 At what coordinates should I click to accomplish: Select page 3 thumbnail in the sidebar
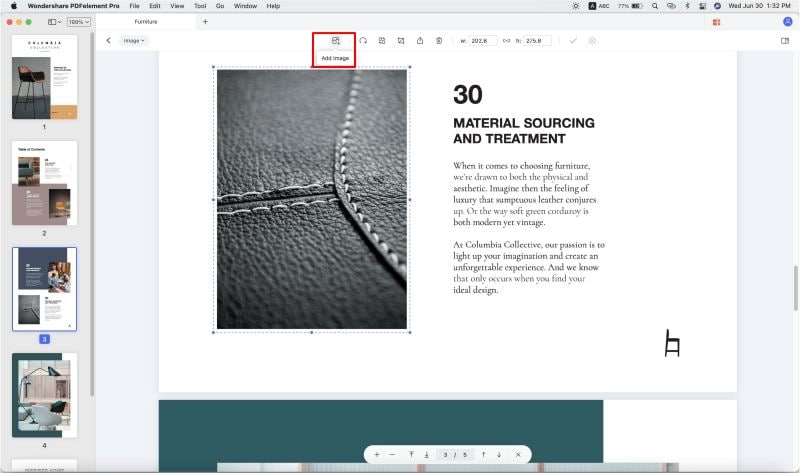pos(44,289)
